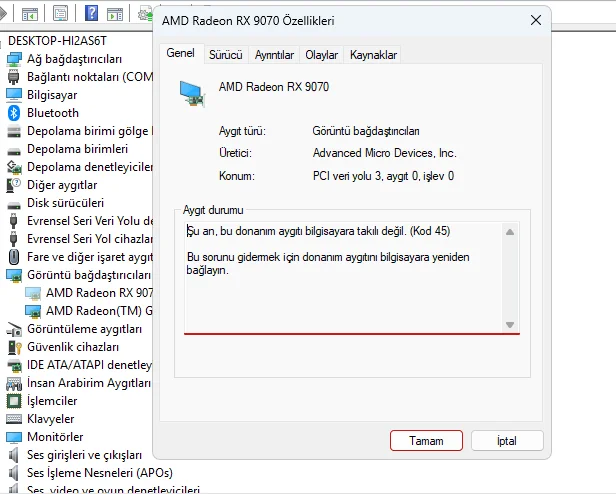Click the Fare ve diğer işaret mouse icon
The height and width of the screenshot is (494, 616).
(x=14, y=257)
